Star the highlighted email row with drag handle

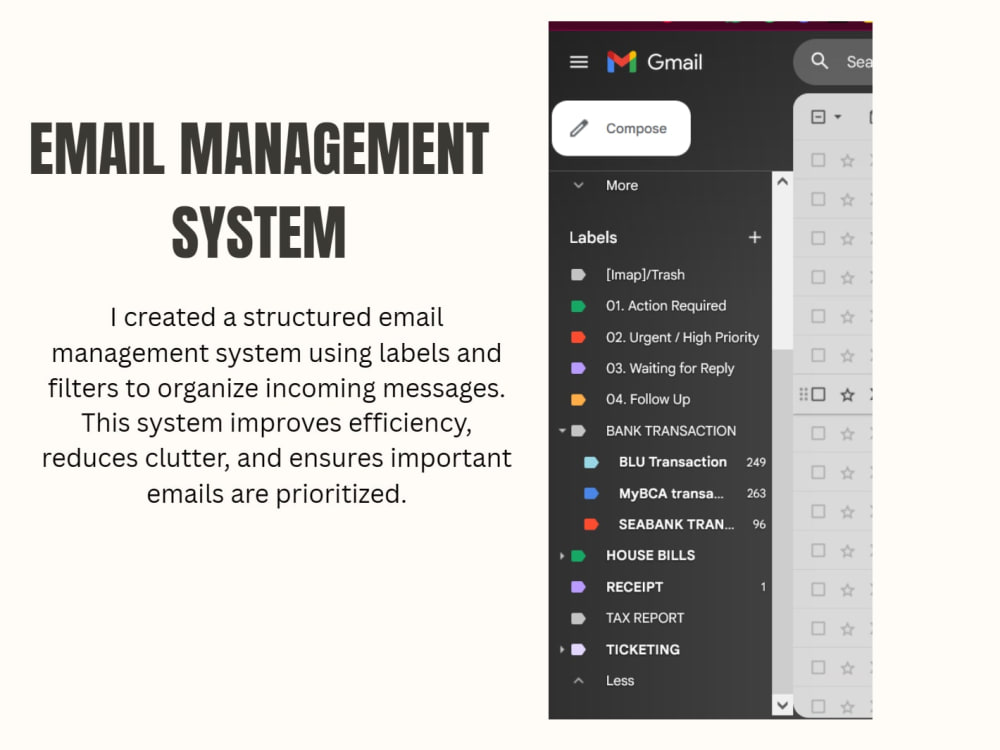[847, 395]
